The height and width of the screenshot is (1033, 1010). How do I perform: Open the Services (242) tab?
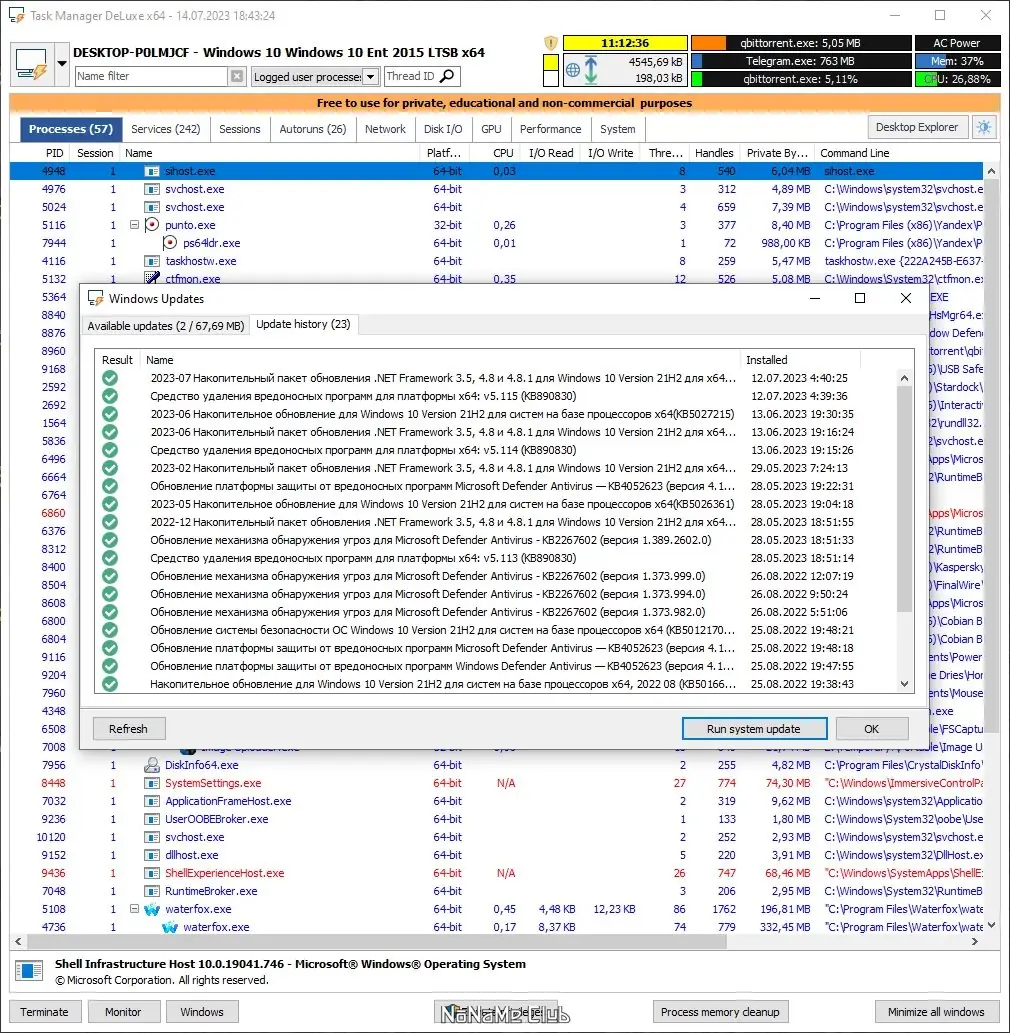[x=165, y=129]
